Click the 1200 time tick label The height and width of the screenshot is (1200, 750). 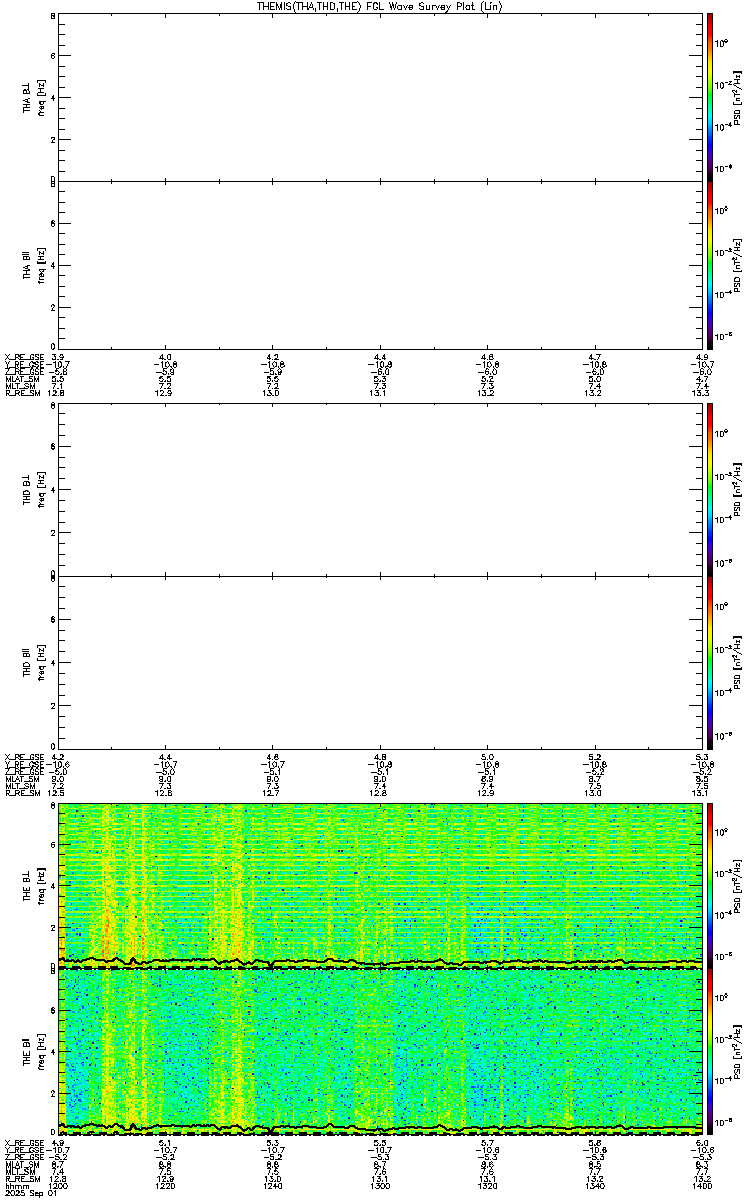point(59,1184)
